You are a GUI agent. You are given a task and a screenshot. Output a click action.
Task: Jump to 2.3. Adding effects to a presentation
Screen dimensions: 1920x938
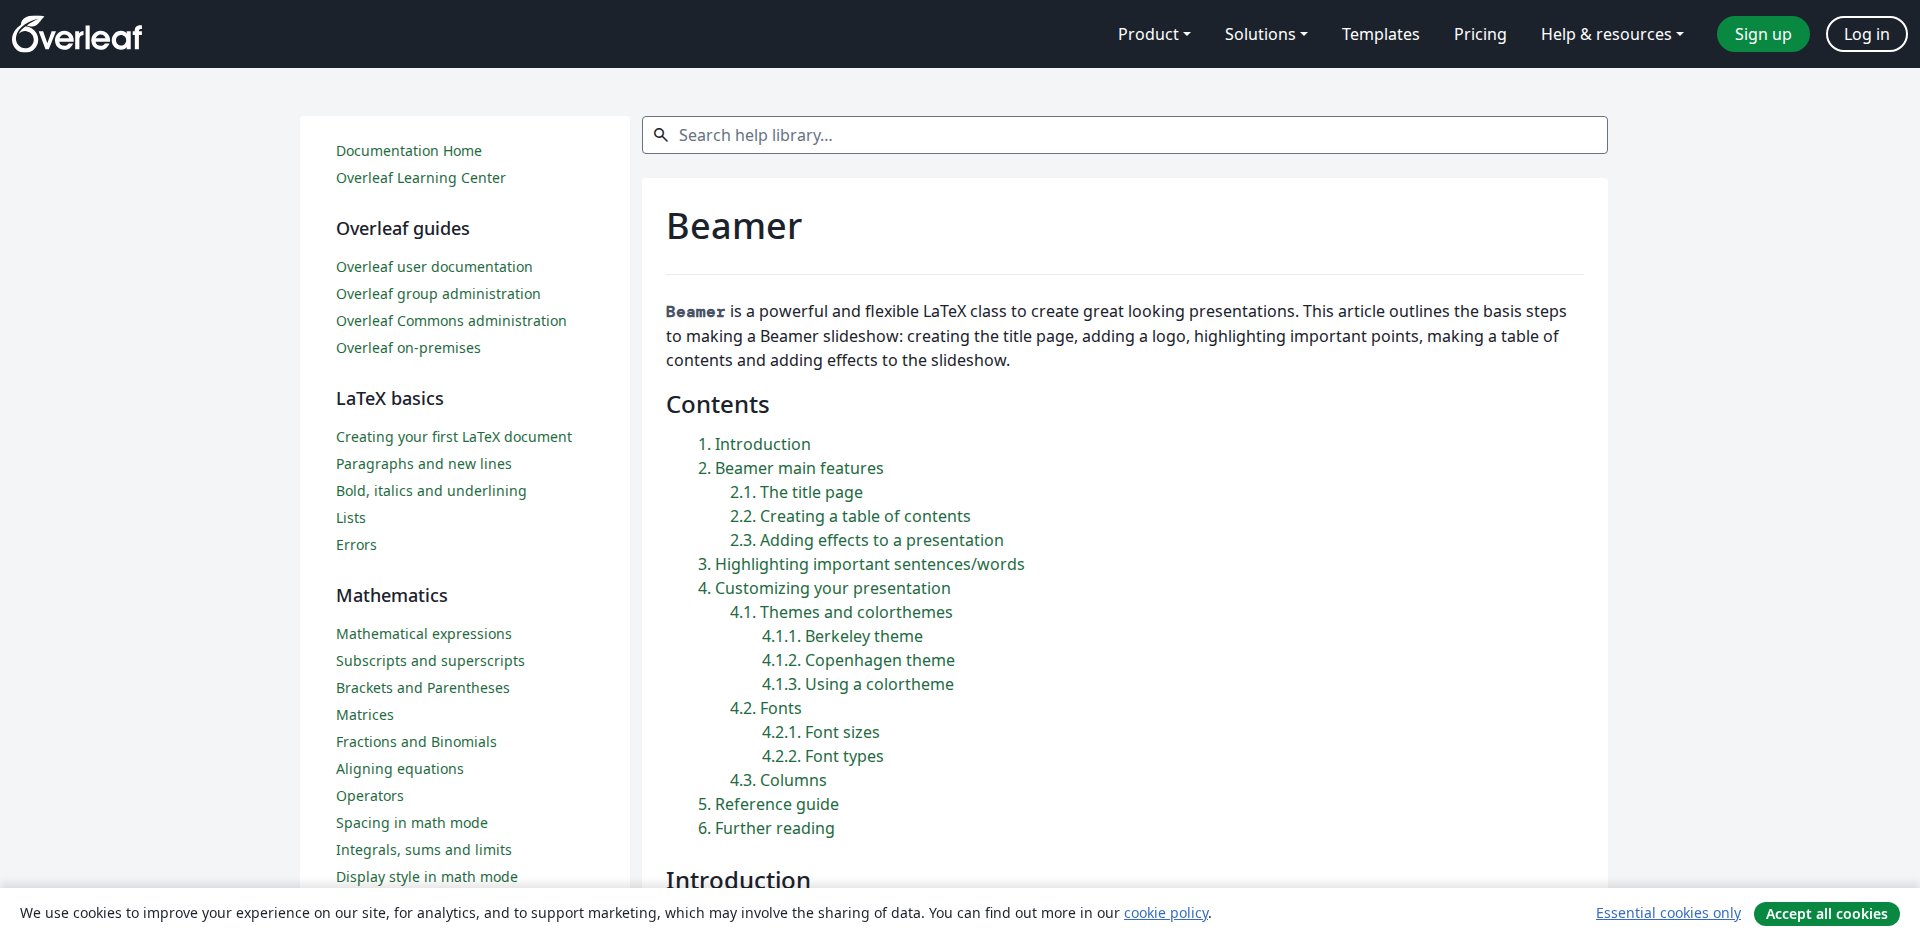(867, 540)
